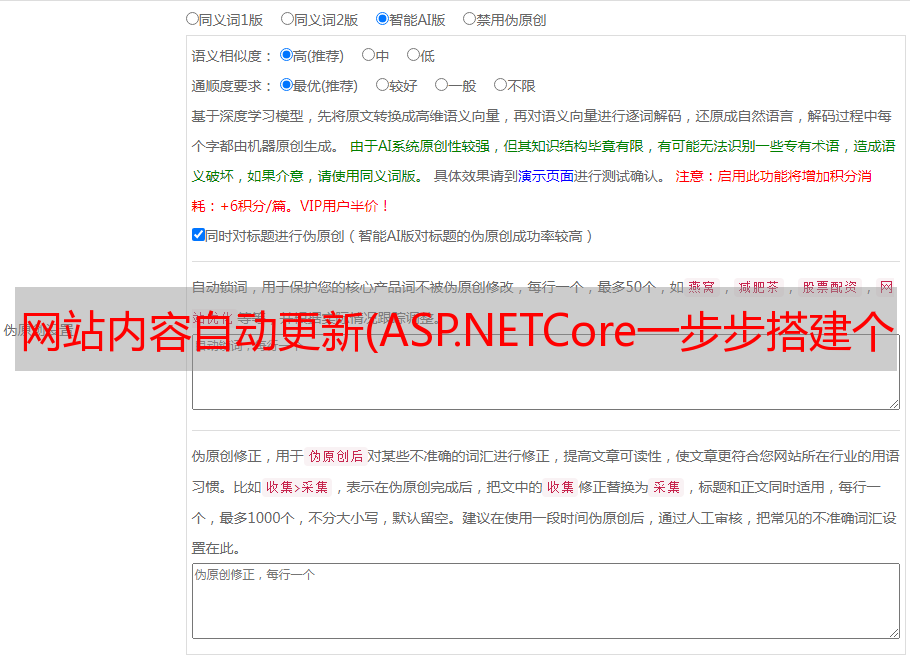Select the 同义词1版 radio option

tap(192, 19)
